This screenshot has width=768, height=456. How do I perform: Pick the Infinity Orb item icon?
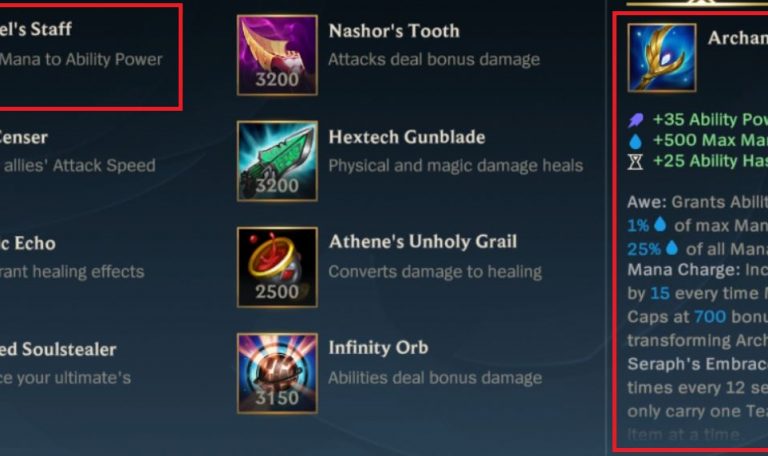coord(277,374)
